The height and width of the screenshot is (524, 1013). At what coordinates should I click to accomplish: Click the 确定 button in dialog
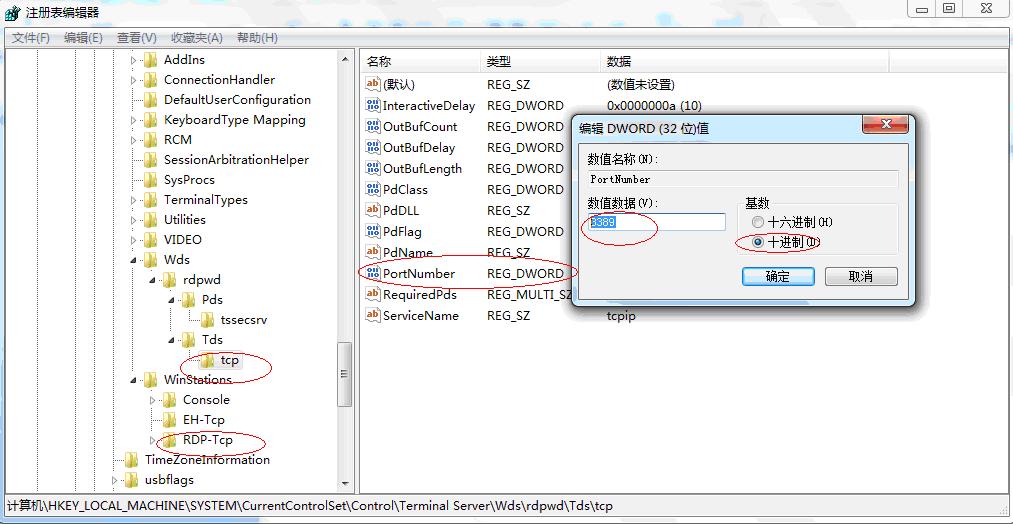[x=777, y=276]
